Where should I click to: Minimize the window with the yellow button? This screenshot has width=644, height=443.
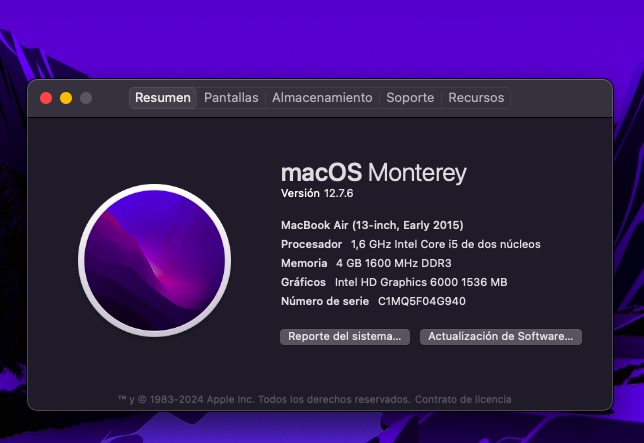point(66,98)
